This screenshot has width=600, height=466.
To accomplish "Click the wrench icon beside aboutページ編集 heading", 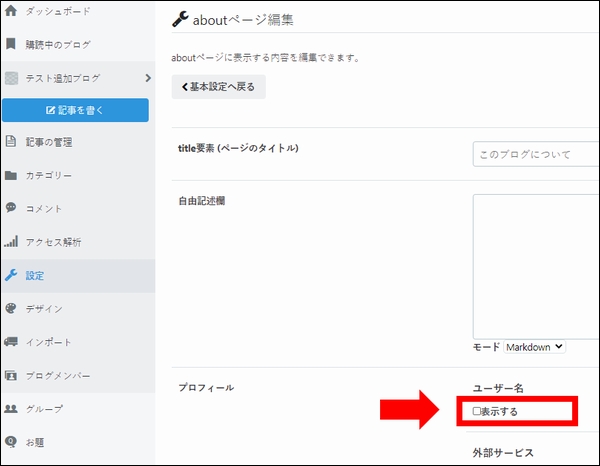I will point(180,19).
